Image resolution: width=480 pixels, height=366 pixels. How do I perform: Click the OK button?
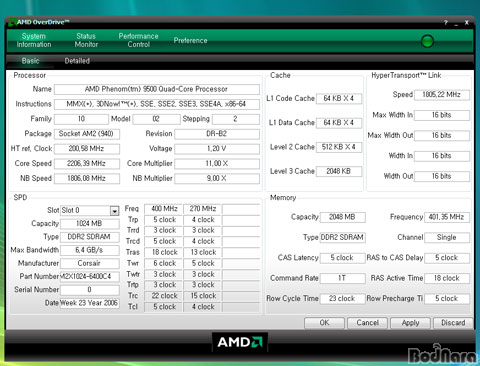pos(324,323)
